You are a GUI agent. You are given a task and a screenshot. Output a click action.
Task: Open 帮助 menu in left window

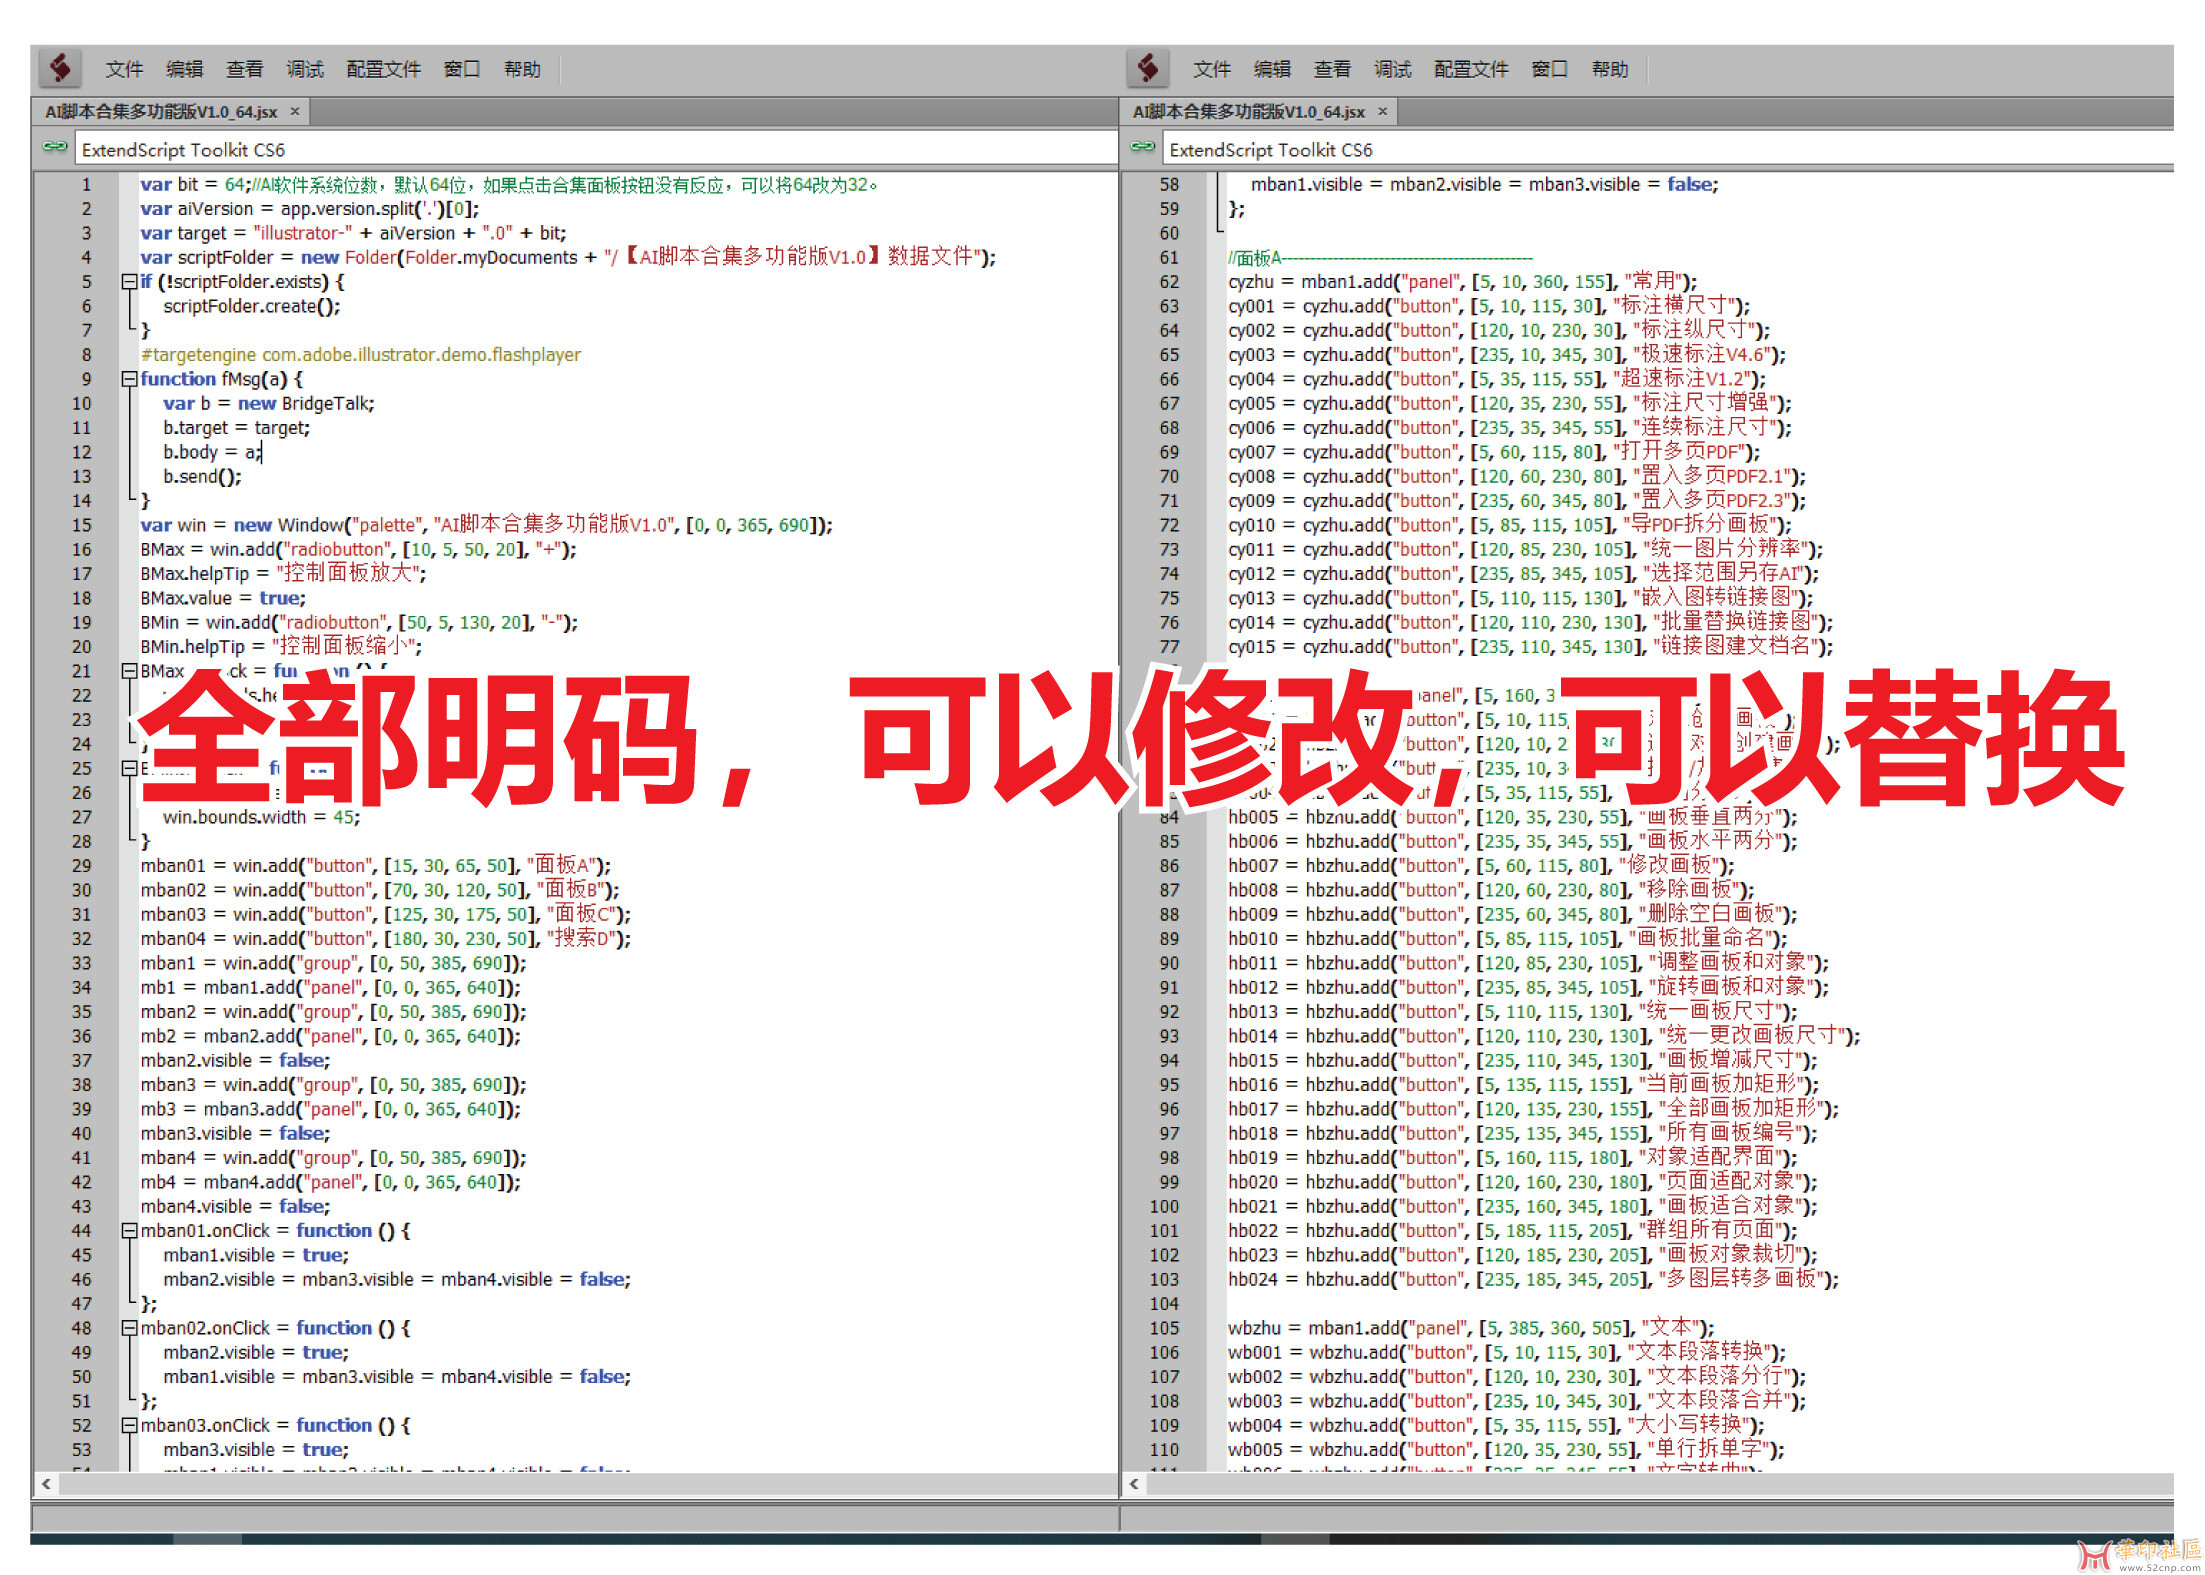pyautogui.click(x=522, y=69)
